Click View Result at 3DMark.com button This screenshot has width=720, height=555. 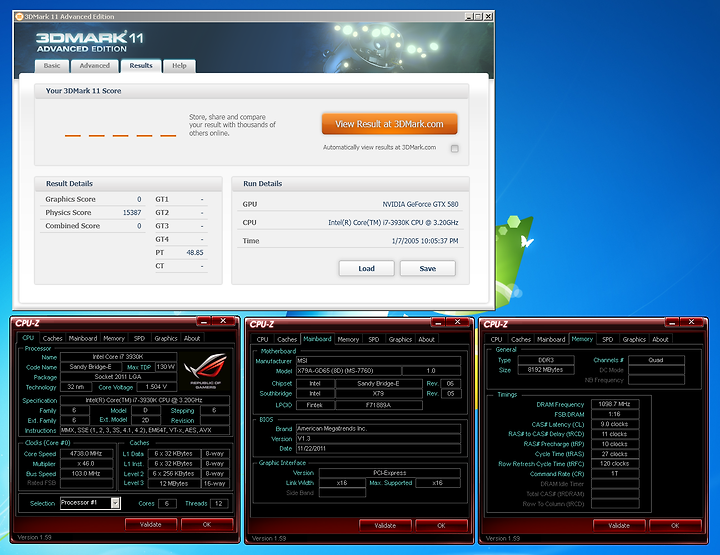coord(389,124)
